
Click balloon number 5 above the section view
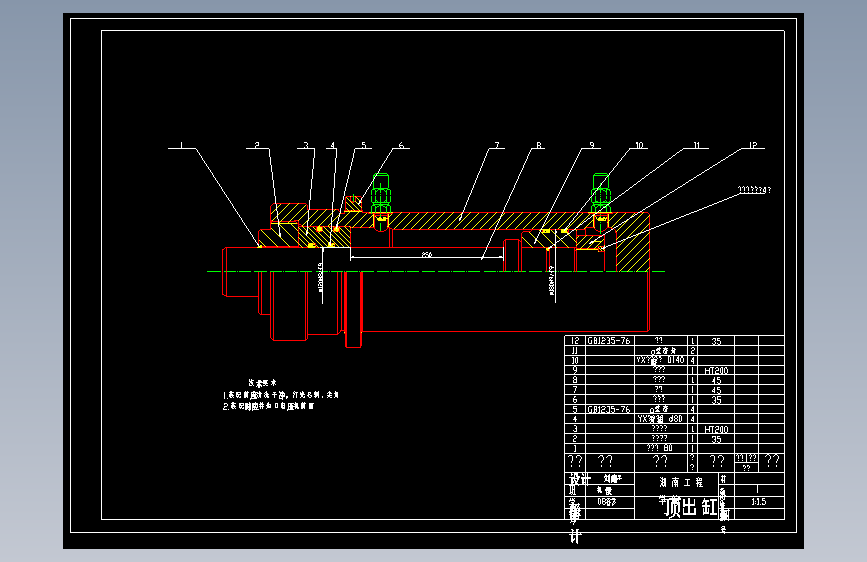363,145
